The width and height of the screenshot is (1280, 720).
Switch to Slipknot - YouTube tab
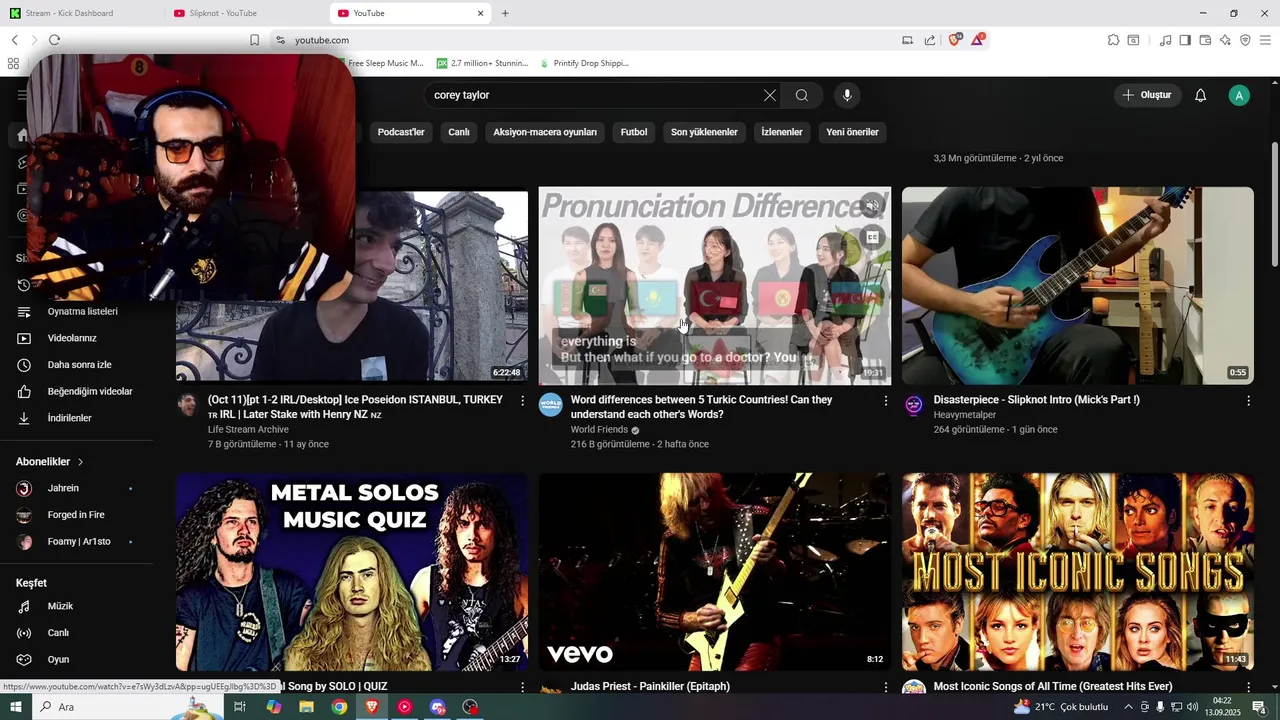tap(245, 13)
